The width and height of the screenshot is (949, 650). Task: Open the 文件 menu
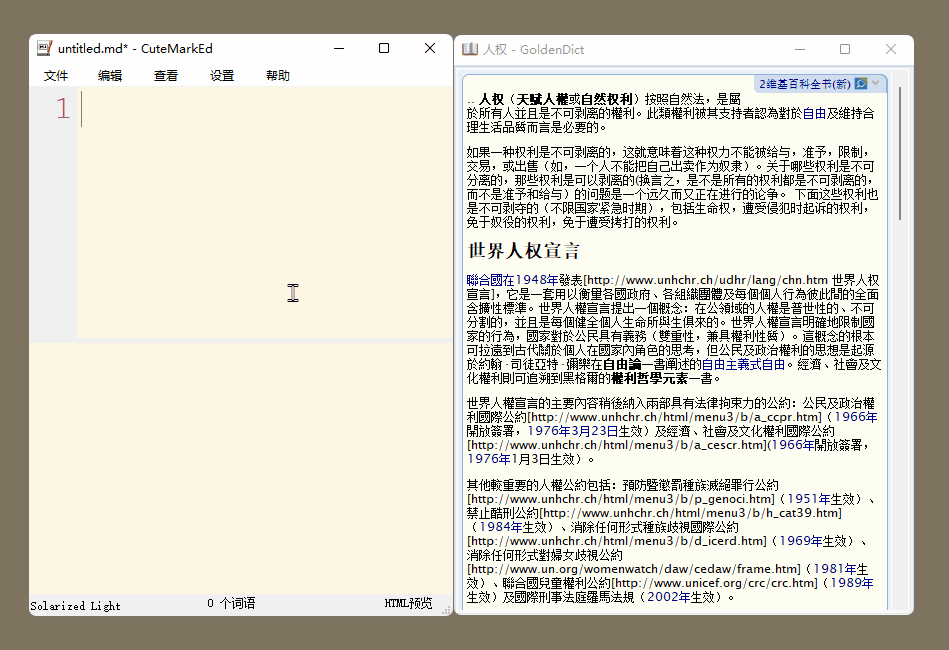pos(56,76)
